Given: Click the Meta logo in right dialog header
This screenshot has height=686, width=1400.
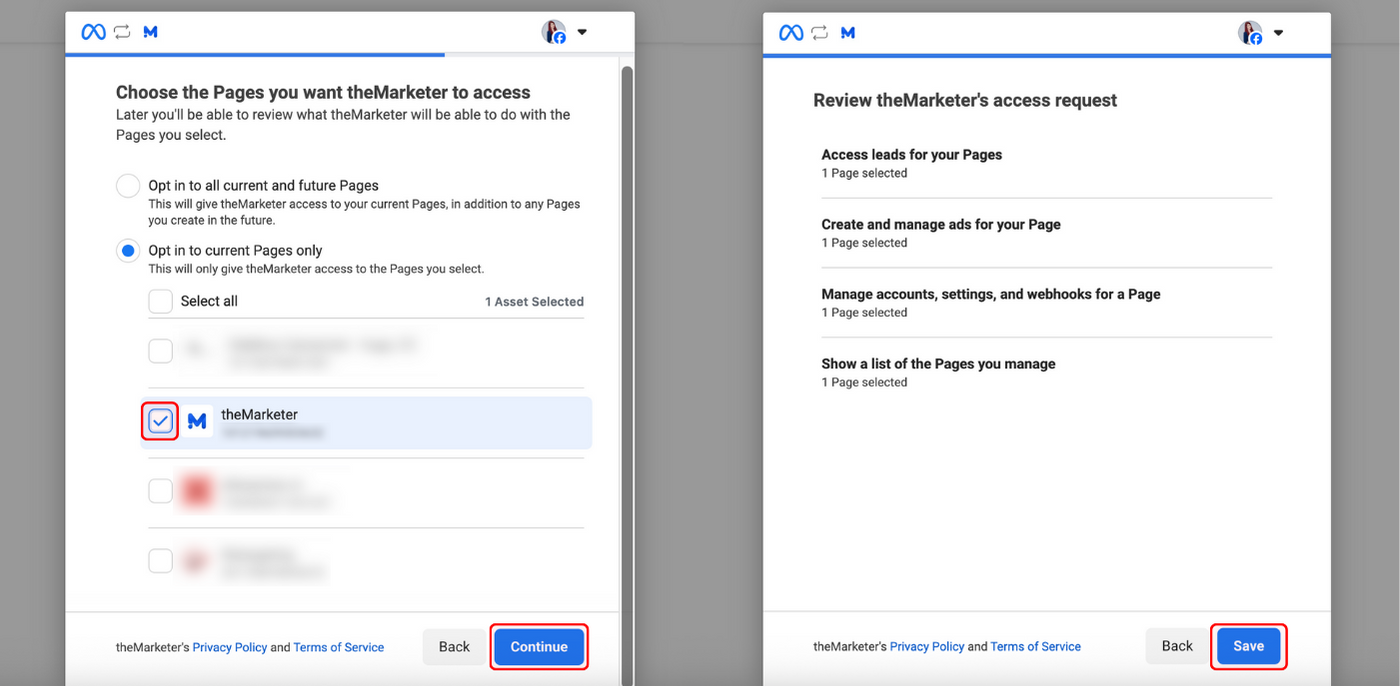Looking at the screenshot, I should (791, 32).
